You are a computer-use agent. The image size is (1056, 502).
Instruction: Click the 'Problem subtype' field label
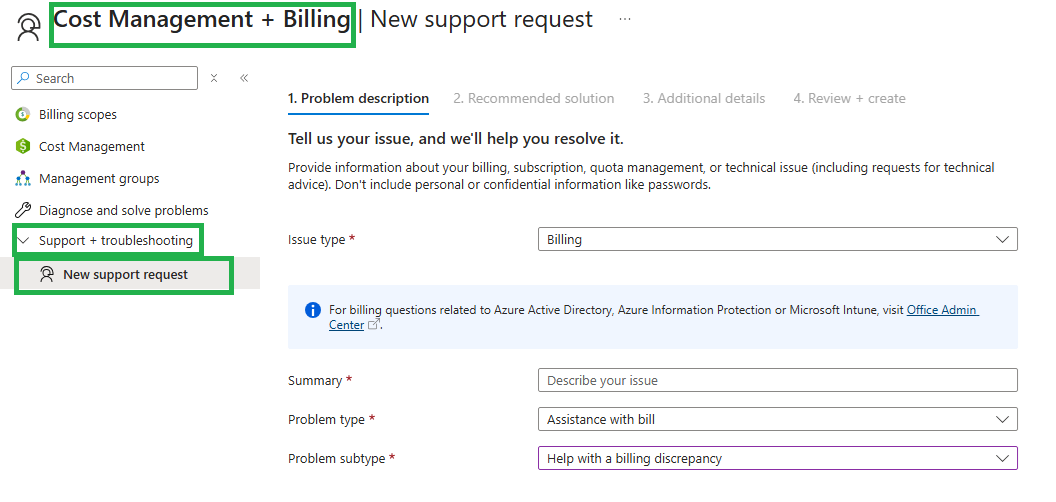[x=337, y=458]
